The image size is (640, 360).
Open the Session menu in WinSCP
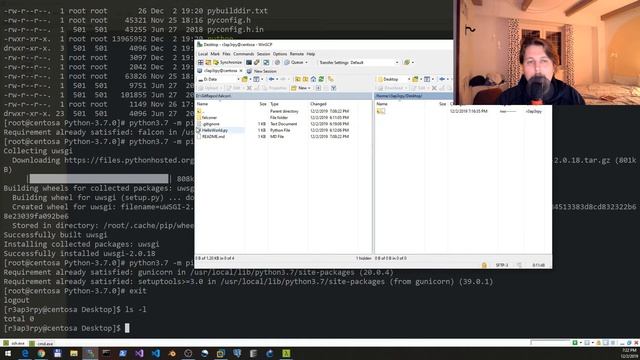[263, 54]
